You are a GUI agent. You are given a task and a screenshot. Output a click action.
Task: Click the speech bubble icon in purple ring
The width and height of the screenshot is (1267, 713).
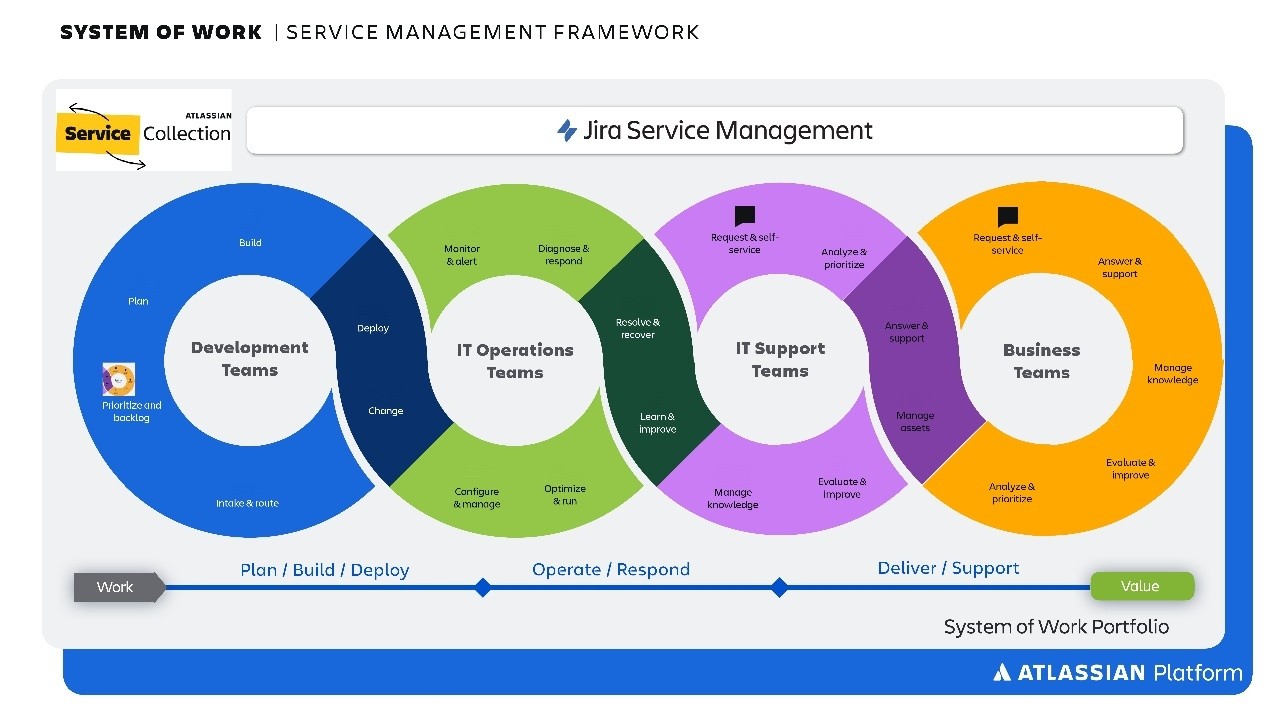pyautogui.click(x=744, y=216)
